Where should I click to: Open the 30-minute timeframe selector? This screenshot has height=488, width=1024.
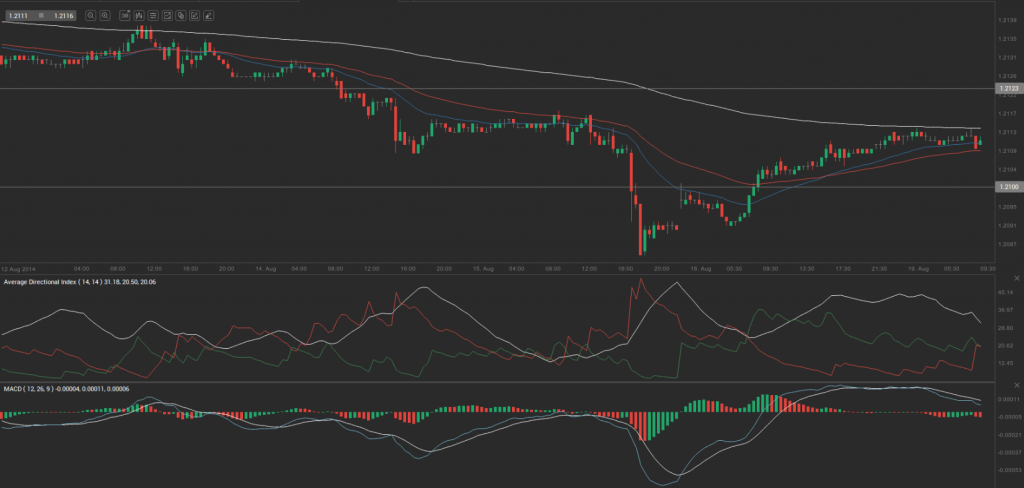click(x=124, y=15)
